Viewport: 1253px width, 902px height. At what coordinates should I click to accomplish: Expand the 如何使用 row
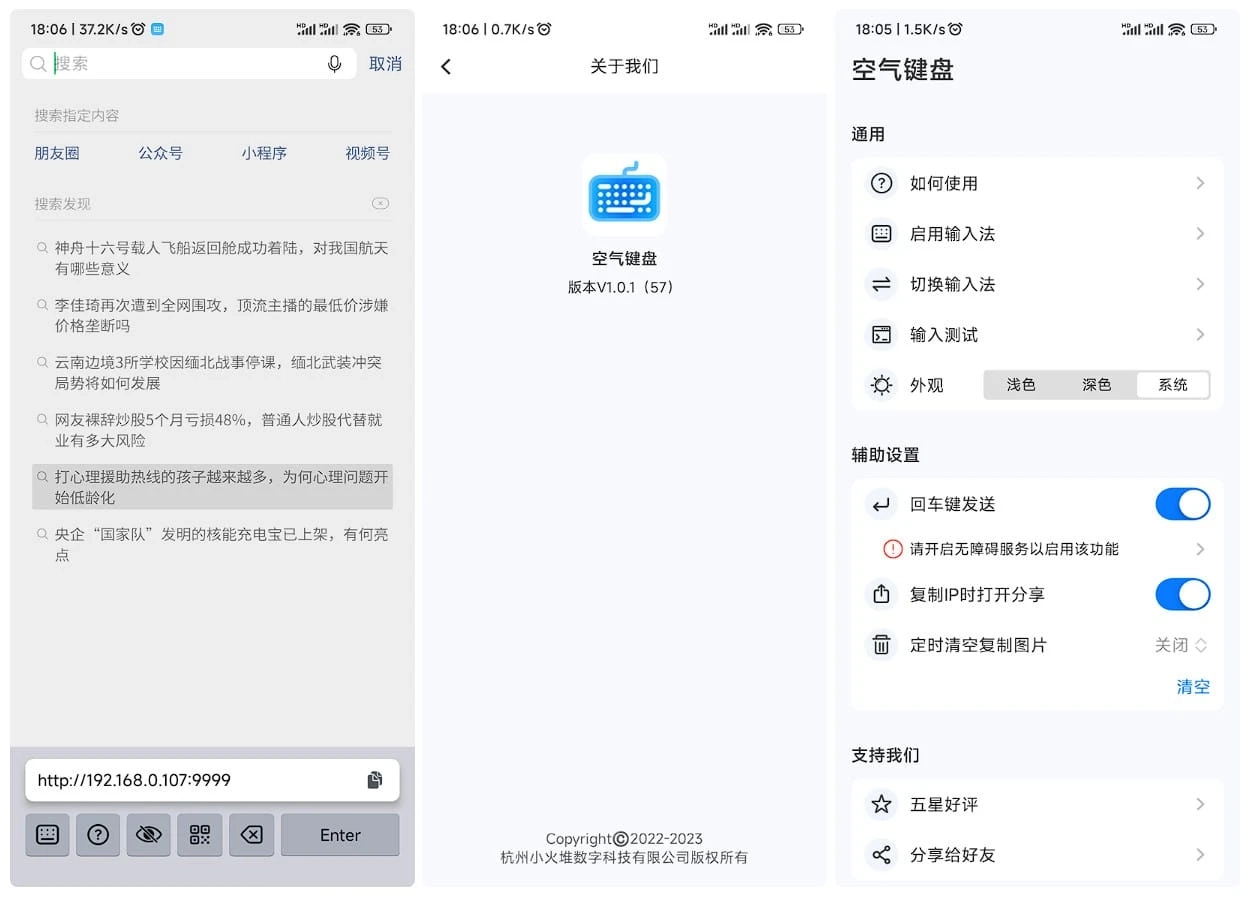click(x=1037, y=183)
